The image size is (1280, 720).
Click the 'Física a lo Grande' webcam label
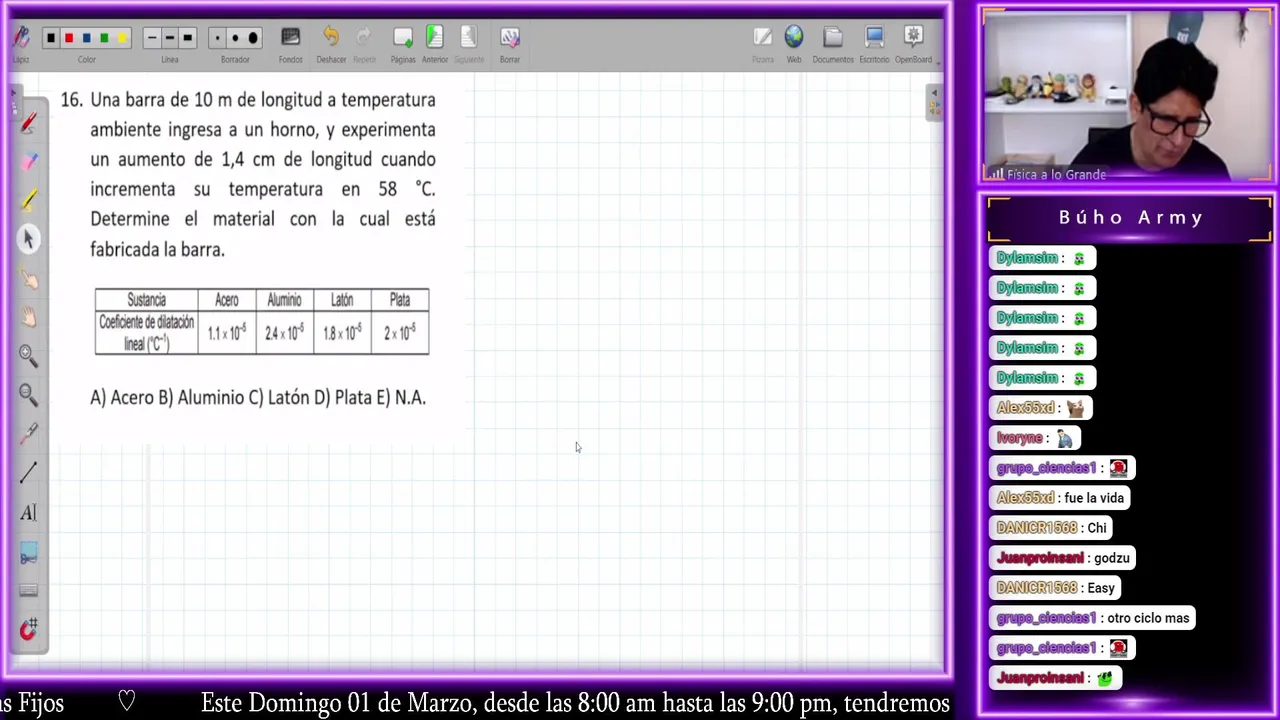[1056, 174]
